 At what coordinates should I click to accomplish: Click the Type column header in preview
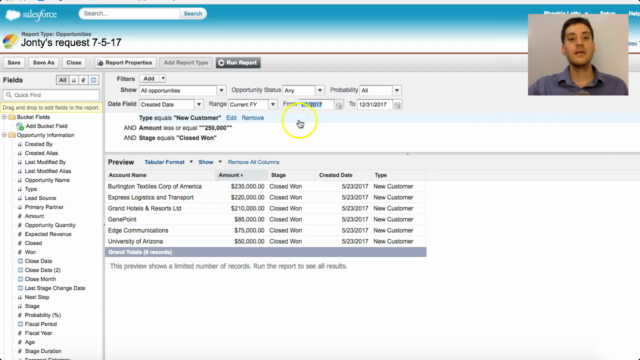pyautogui.click(x=398, y=175)
